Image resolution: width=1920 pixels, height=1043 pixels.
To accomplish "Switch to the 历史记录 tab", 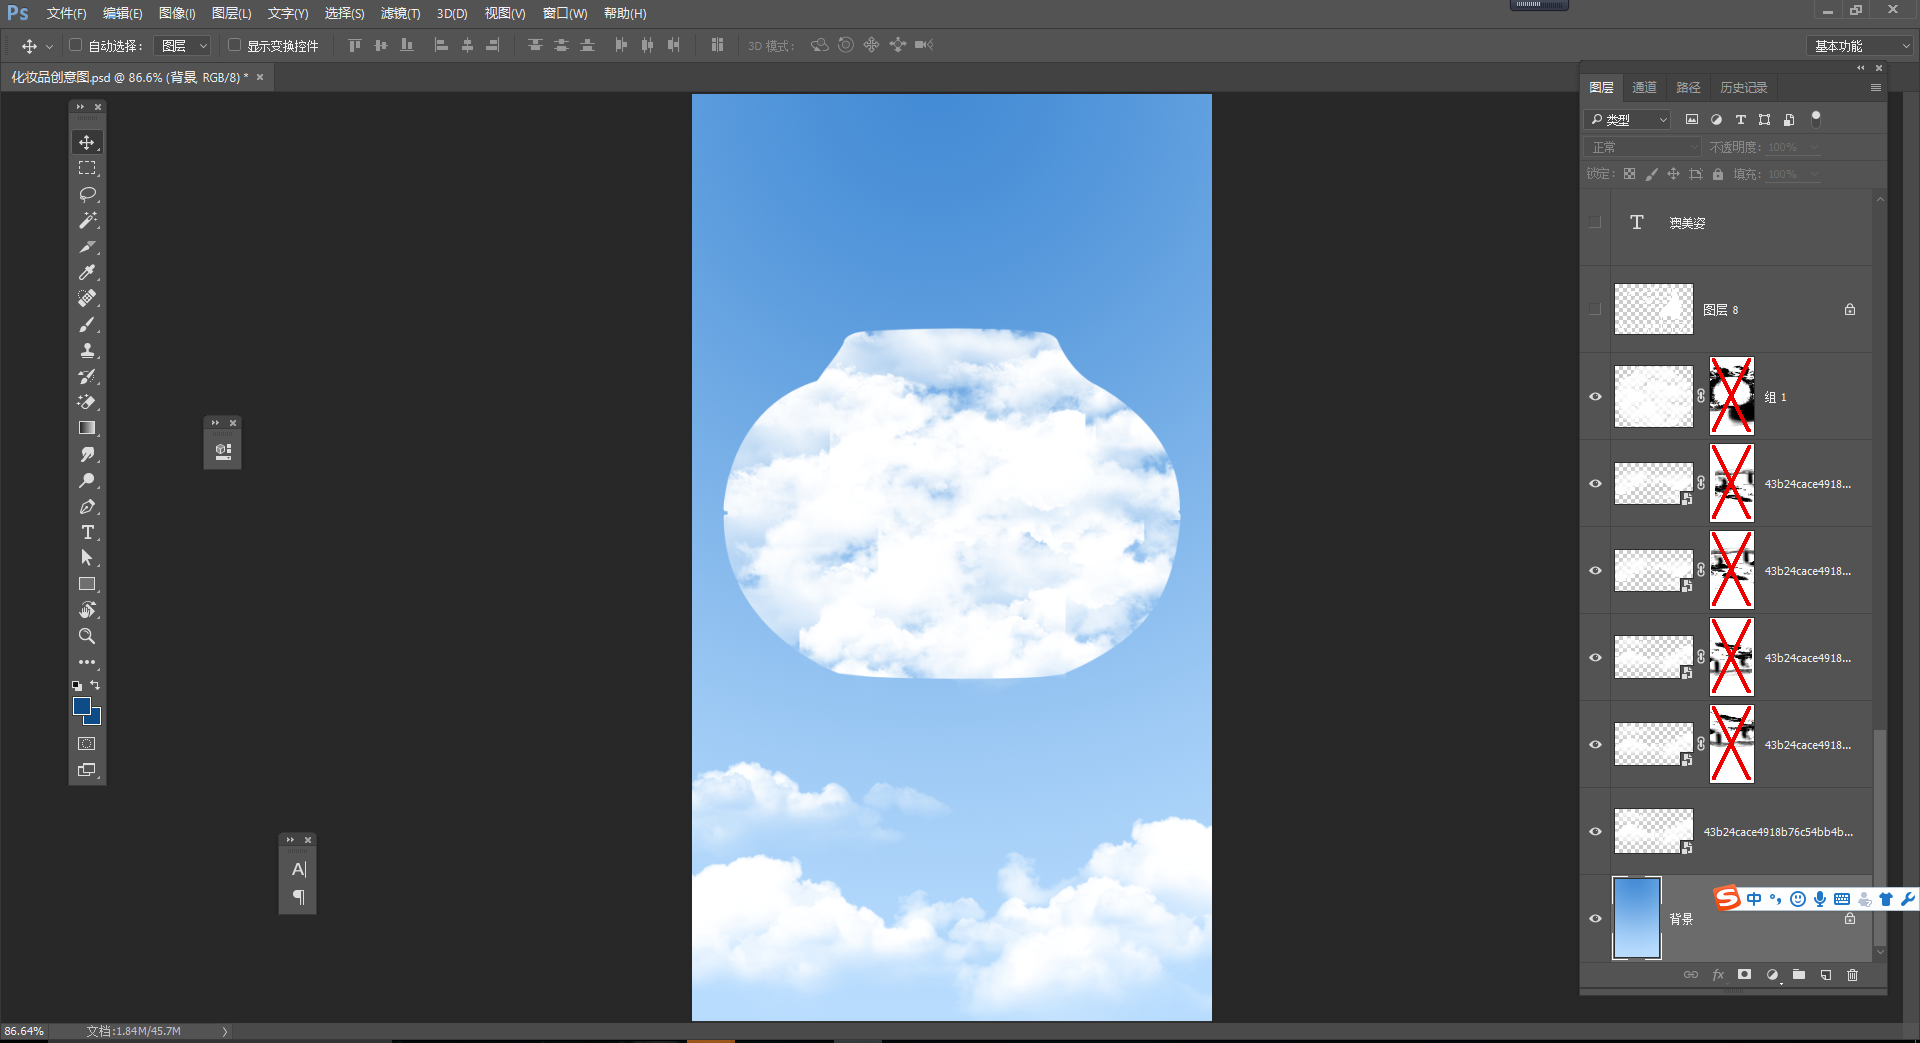I will tap(1743, 88).
